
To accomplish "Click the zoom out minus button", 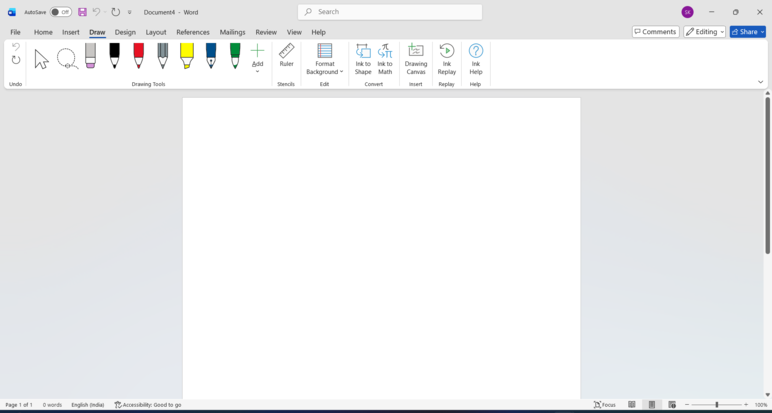I will point(687,405).
